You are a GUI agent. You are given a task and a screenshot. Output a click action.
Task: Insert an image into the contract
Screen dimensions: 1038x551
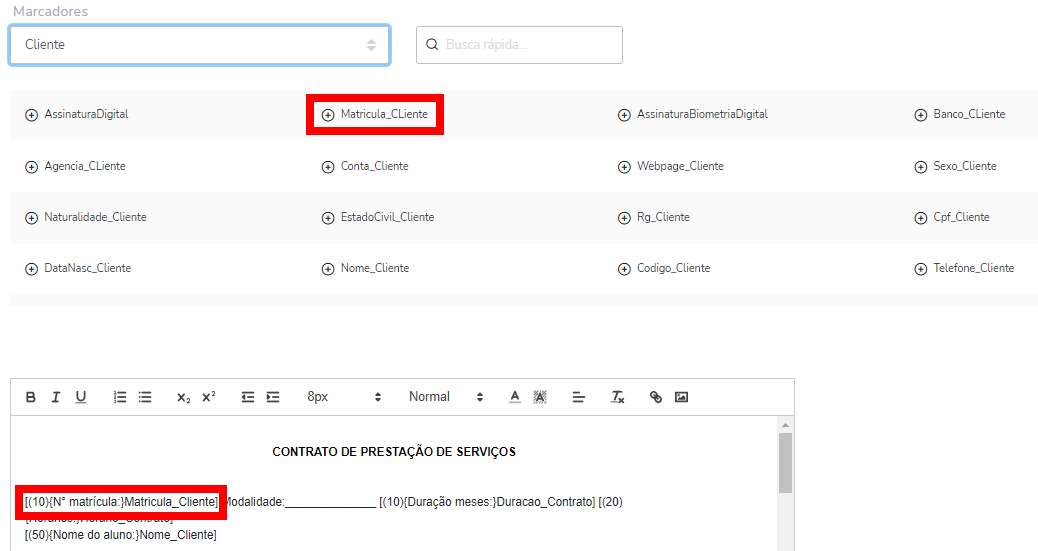click(681, 397)
